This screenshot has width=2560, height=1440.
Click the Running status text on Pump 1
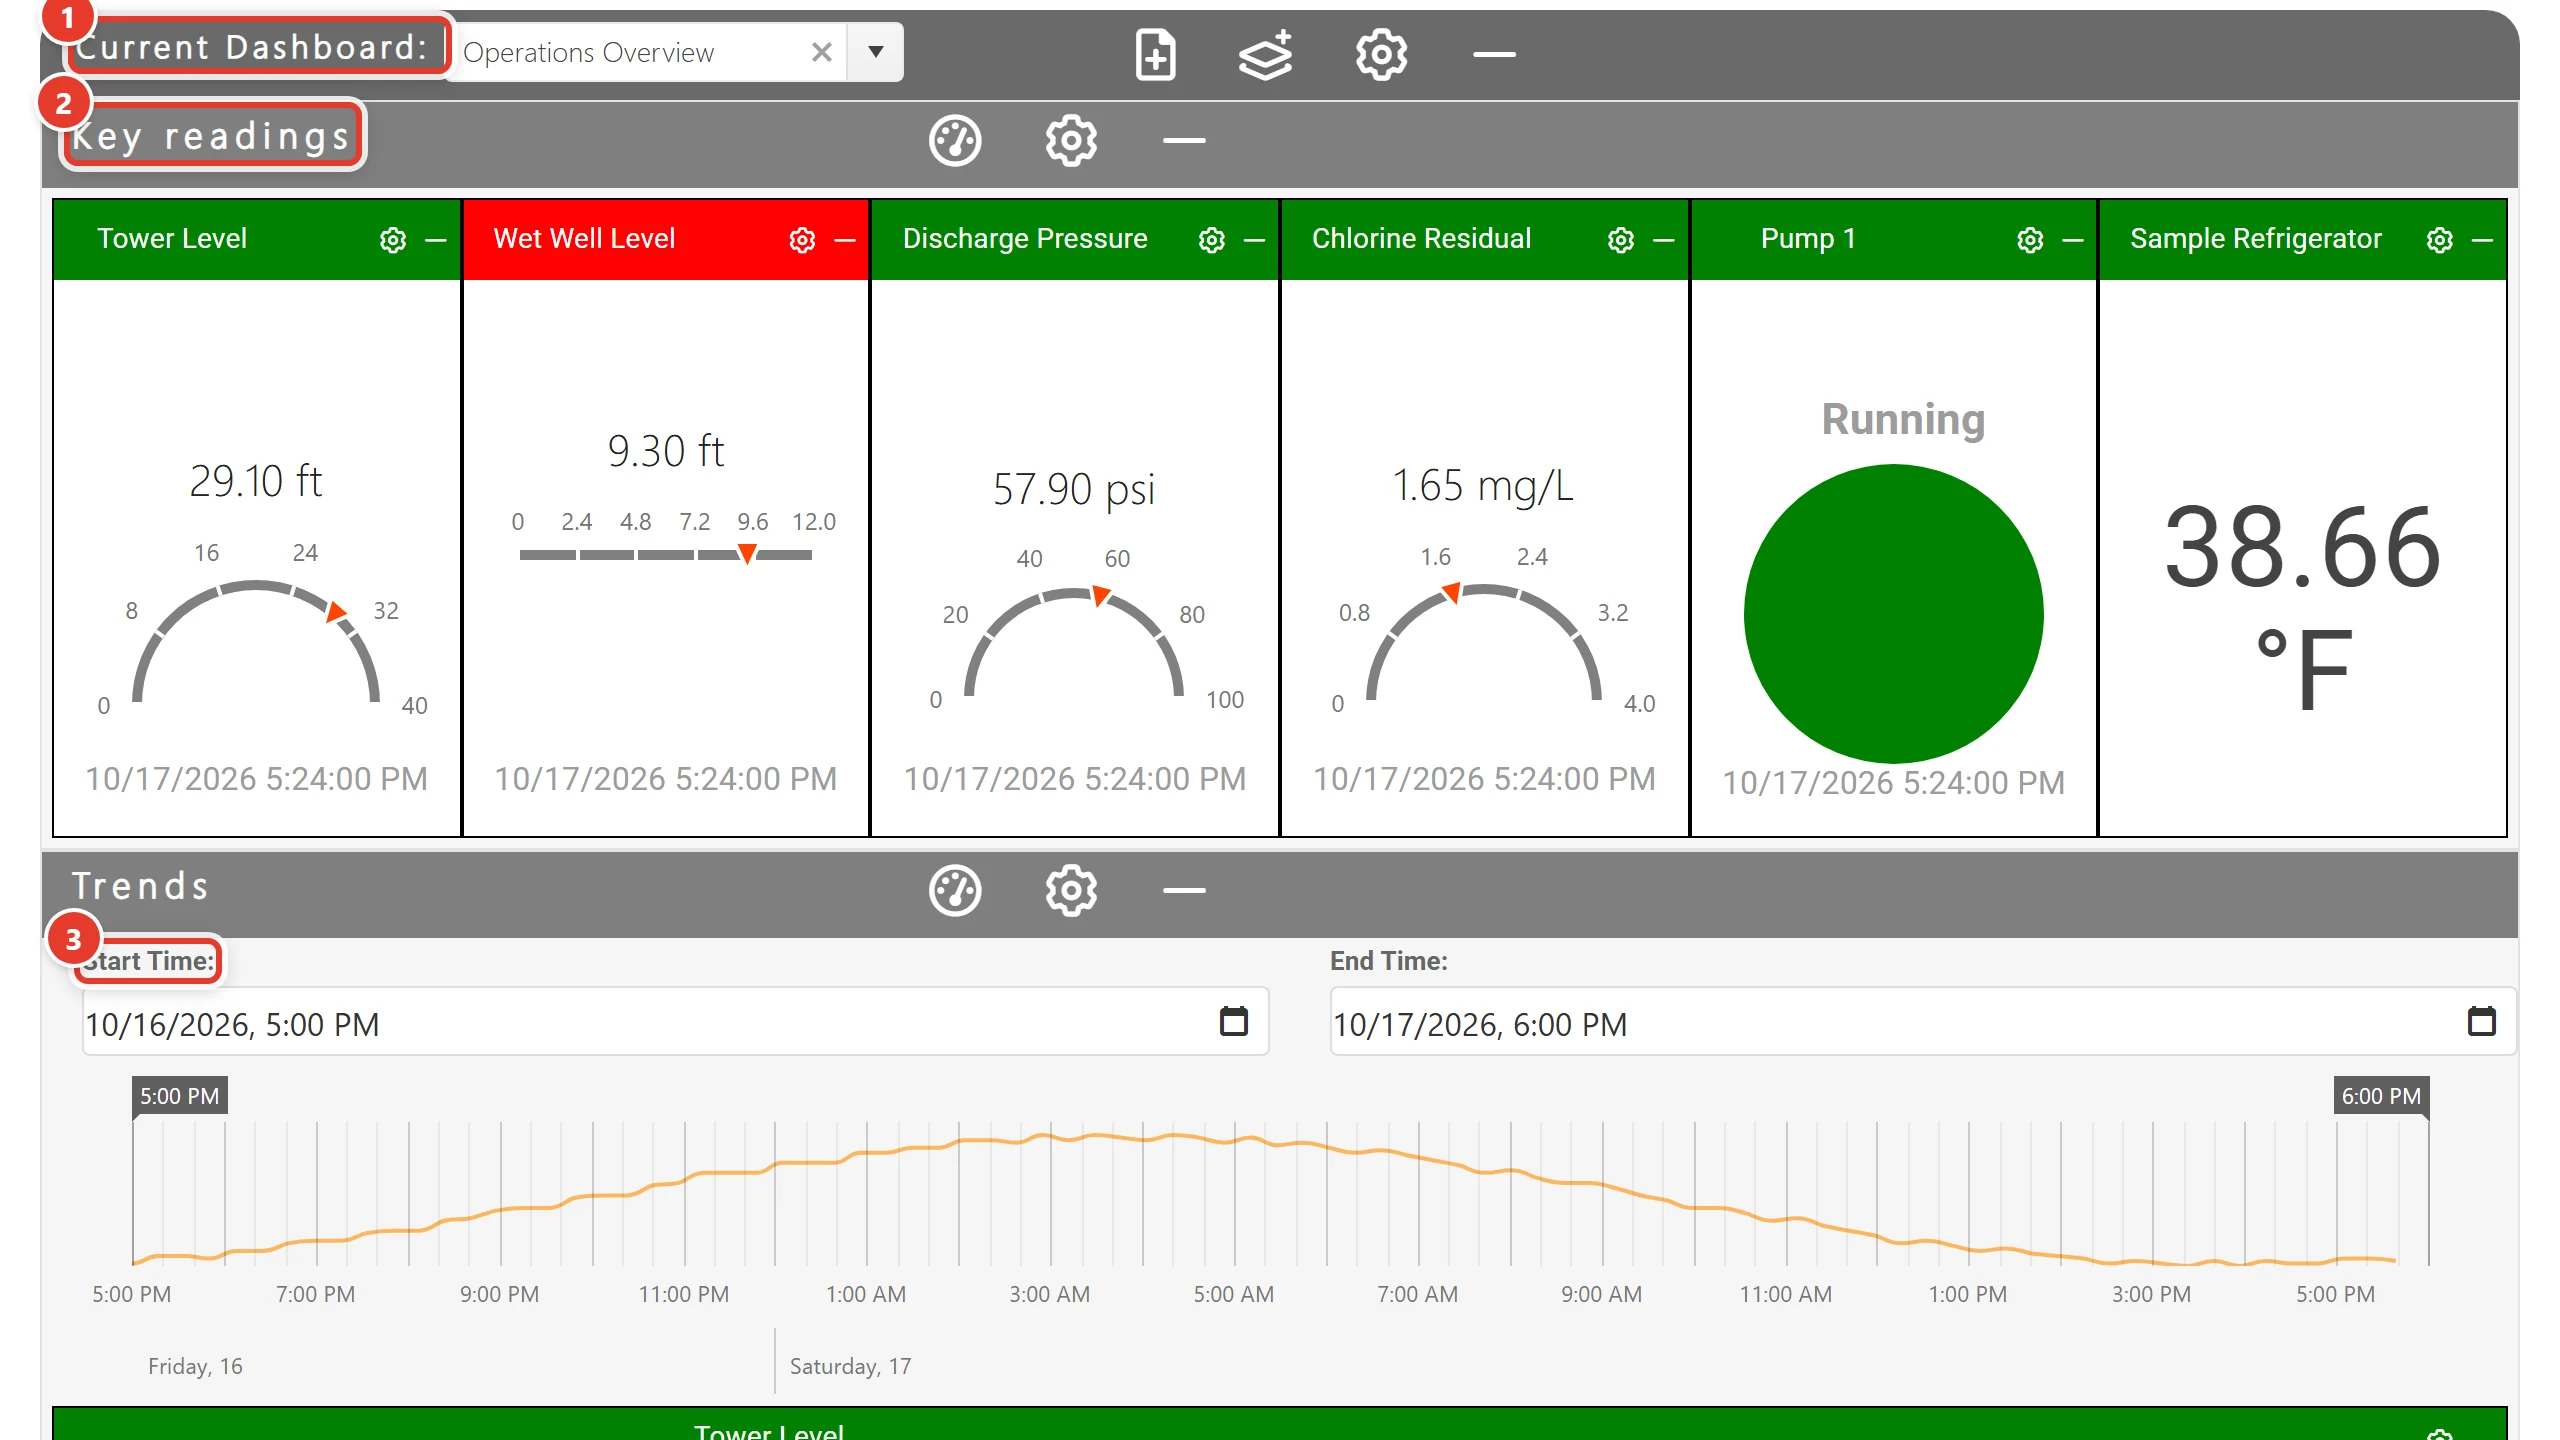[1903, 419]
